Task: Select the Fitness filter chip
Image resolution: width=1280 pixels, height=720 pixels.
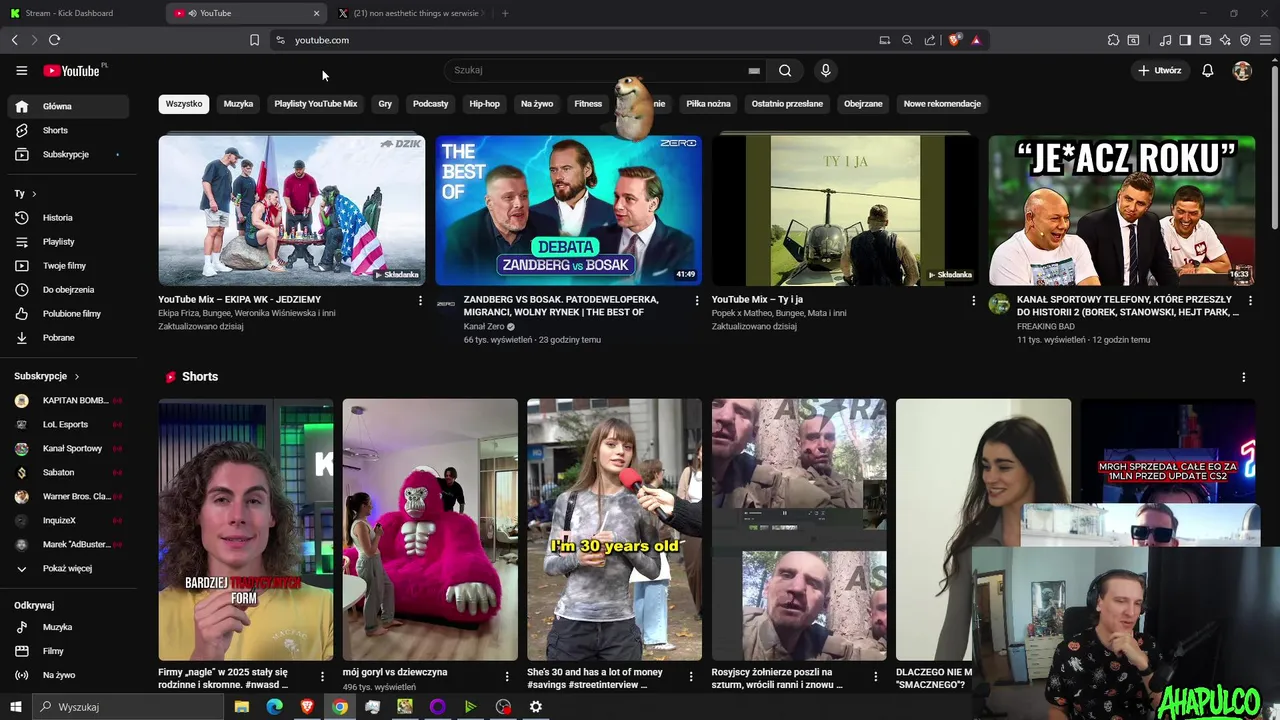Action: click(x=588, y=104)
